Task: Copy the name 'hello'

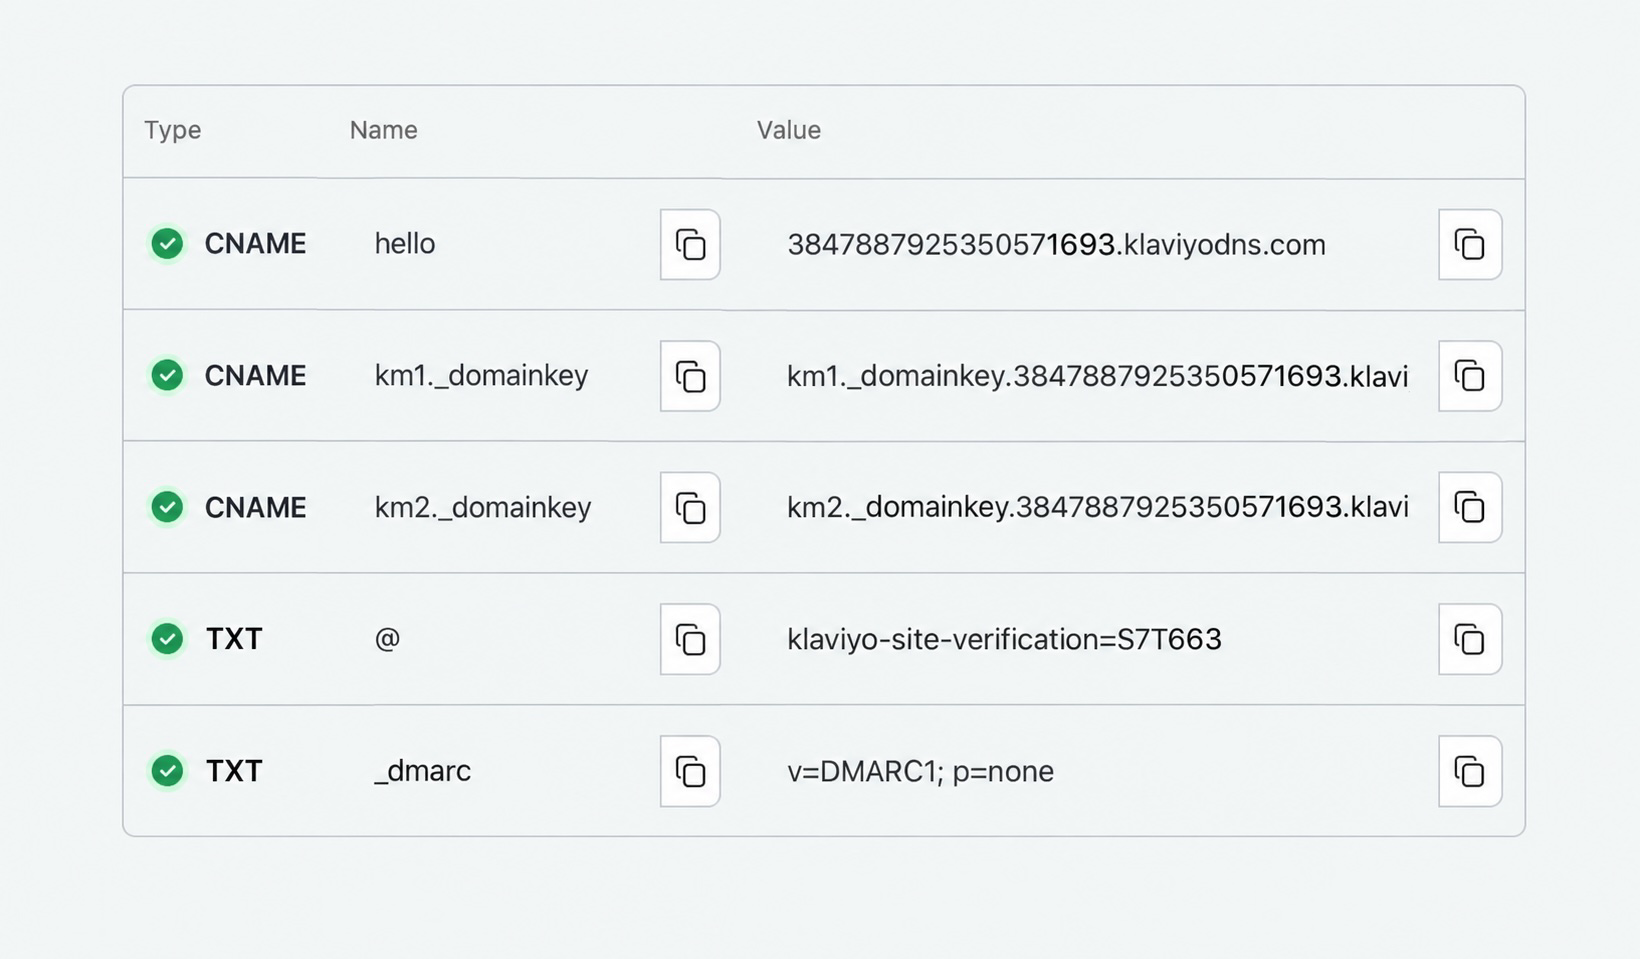Action: 690,244
